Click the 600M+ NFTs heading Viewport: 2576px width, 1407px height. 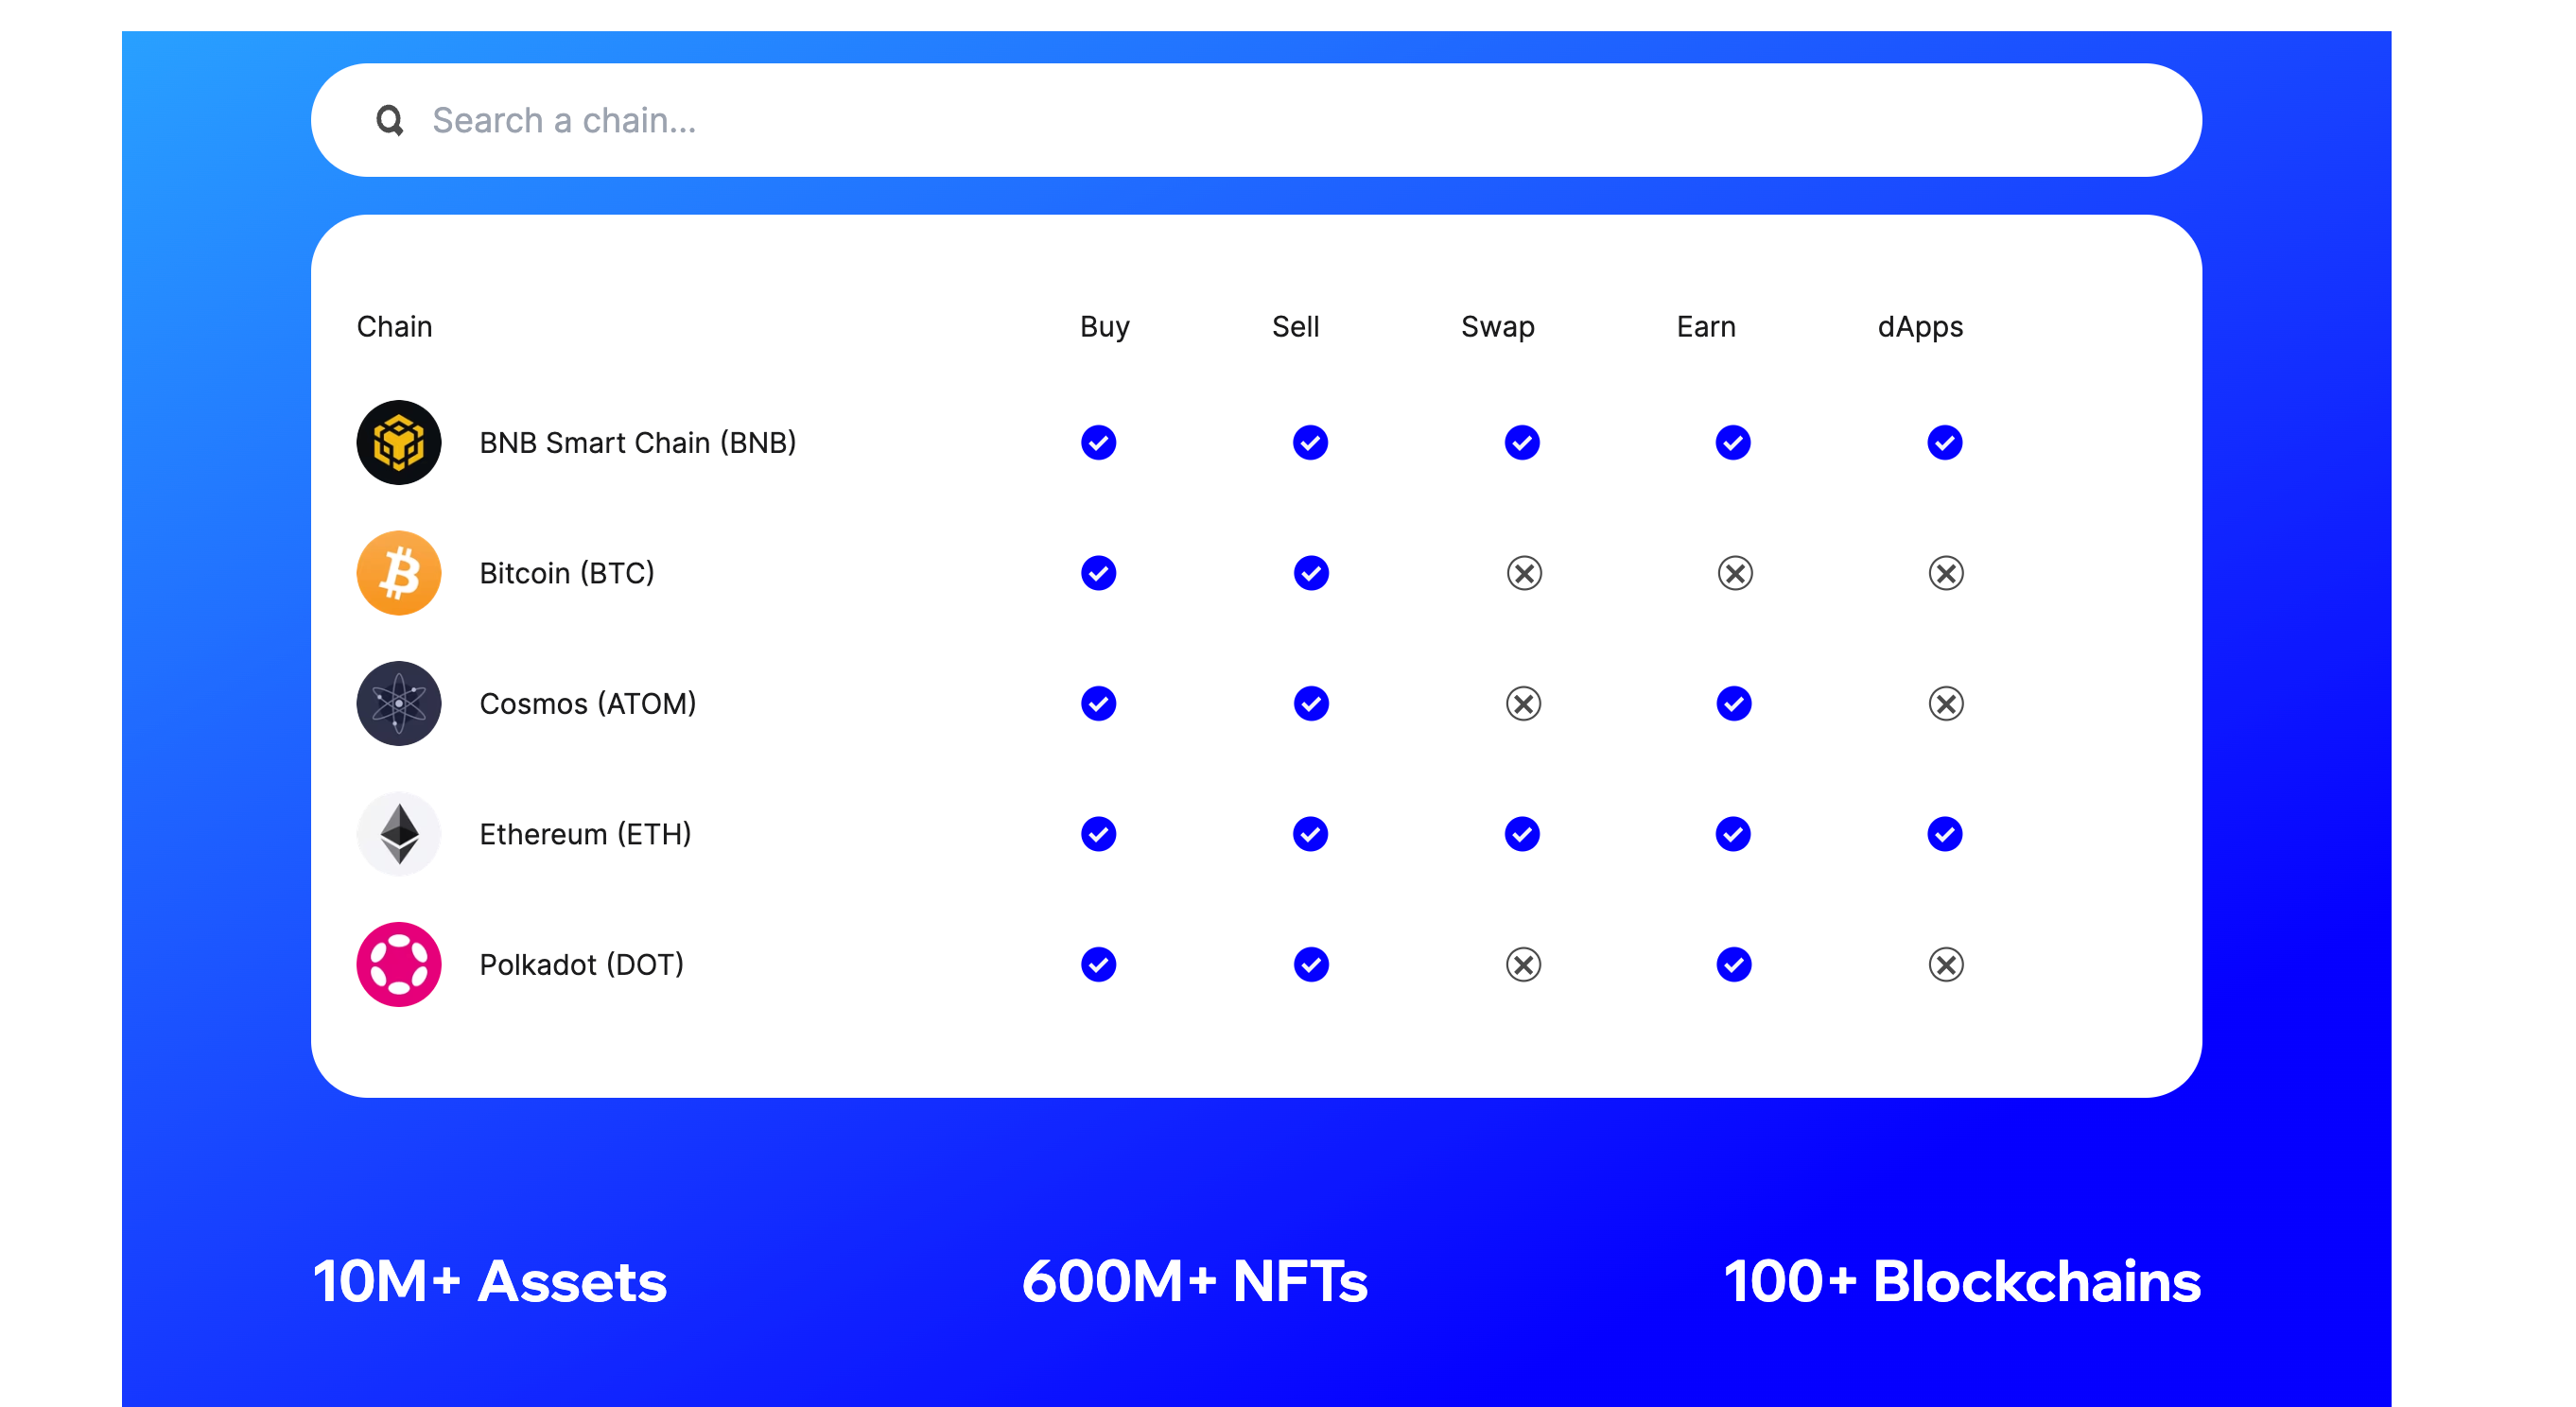pyautogui.click(x=1194, y=1281)
